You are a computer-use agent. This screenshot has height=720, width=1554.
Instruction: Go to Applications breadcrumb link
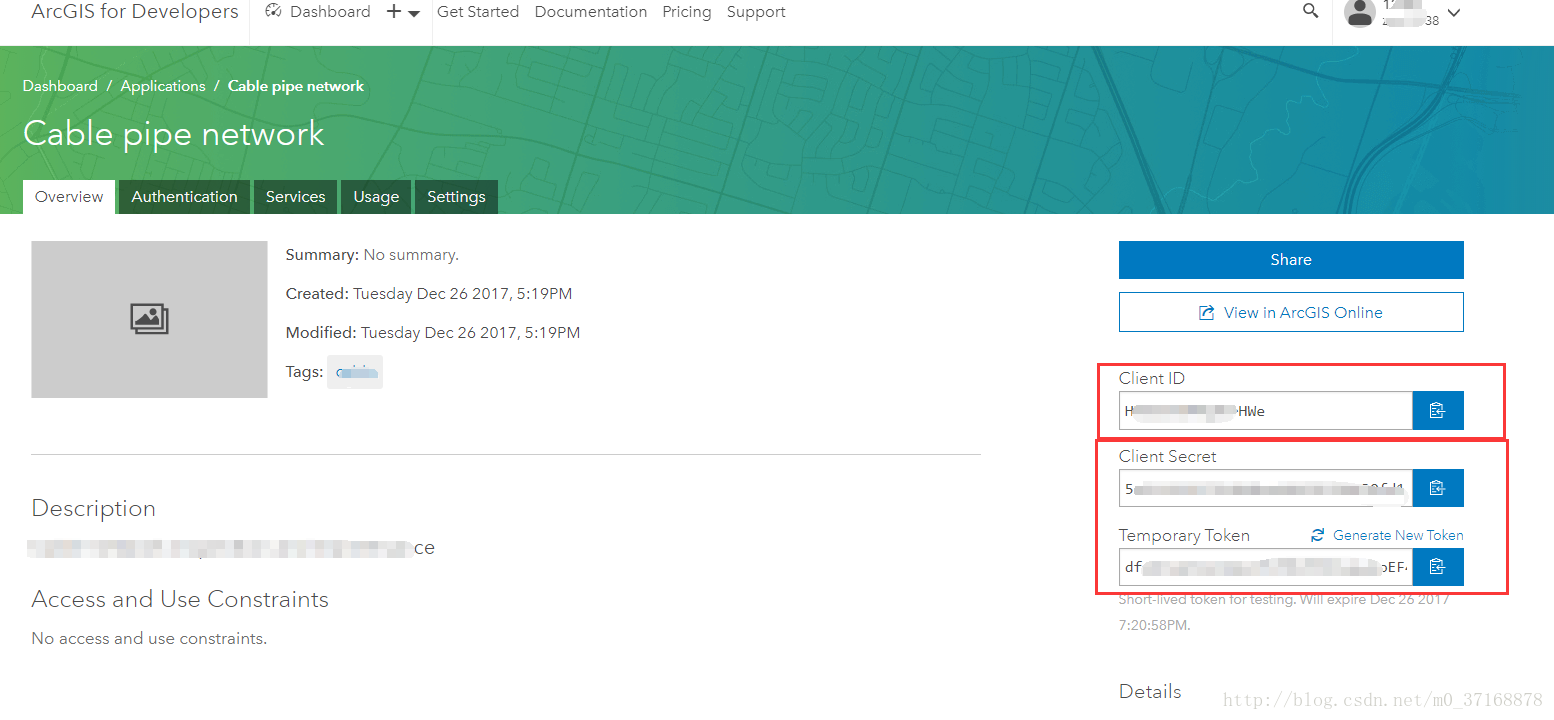163,86
